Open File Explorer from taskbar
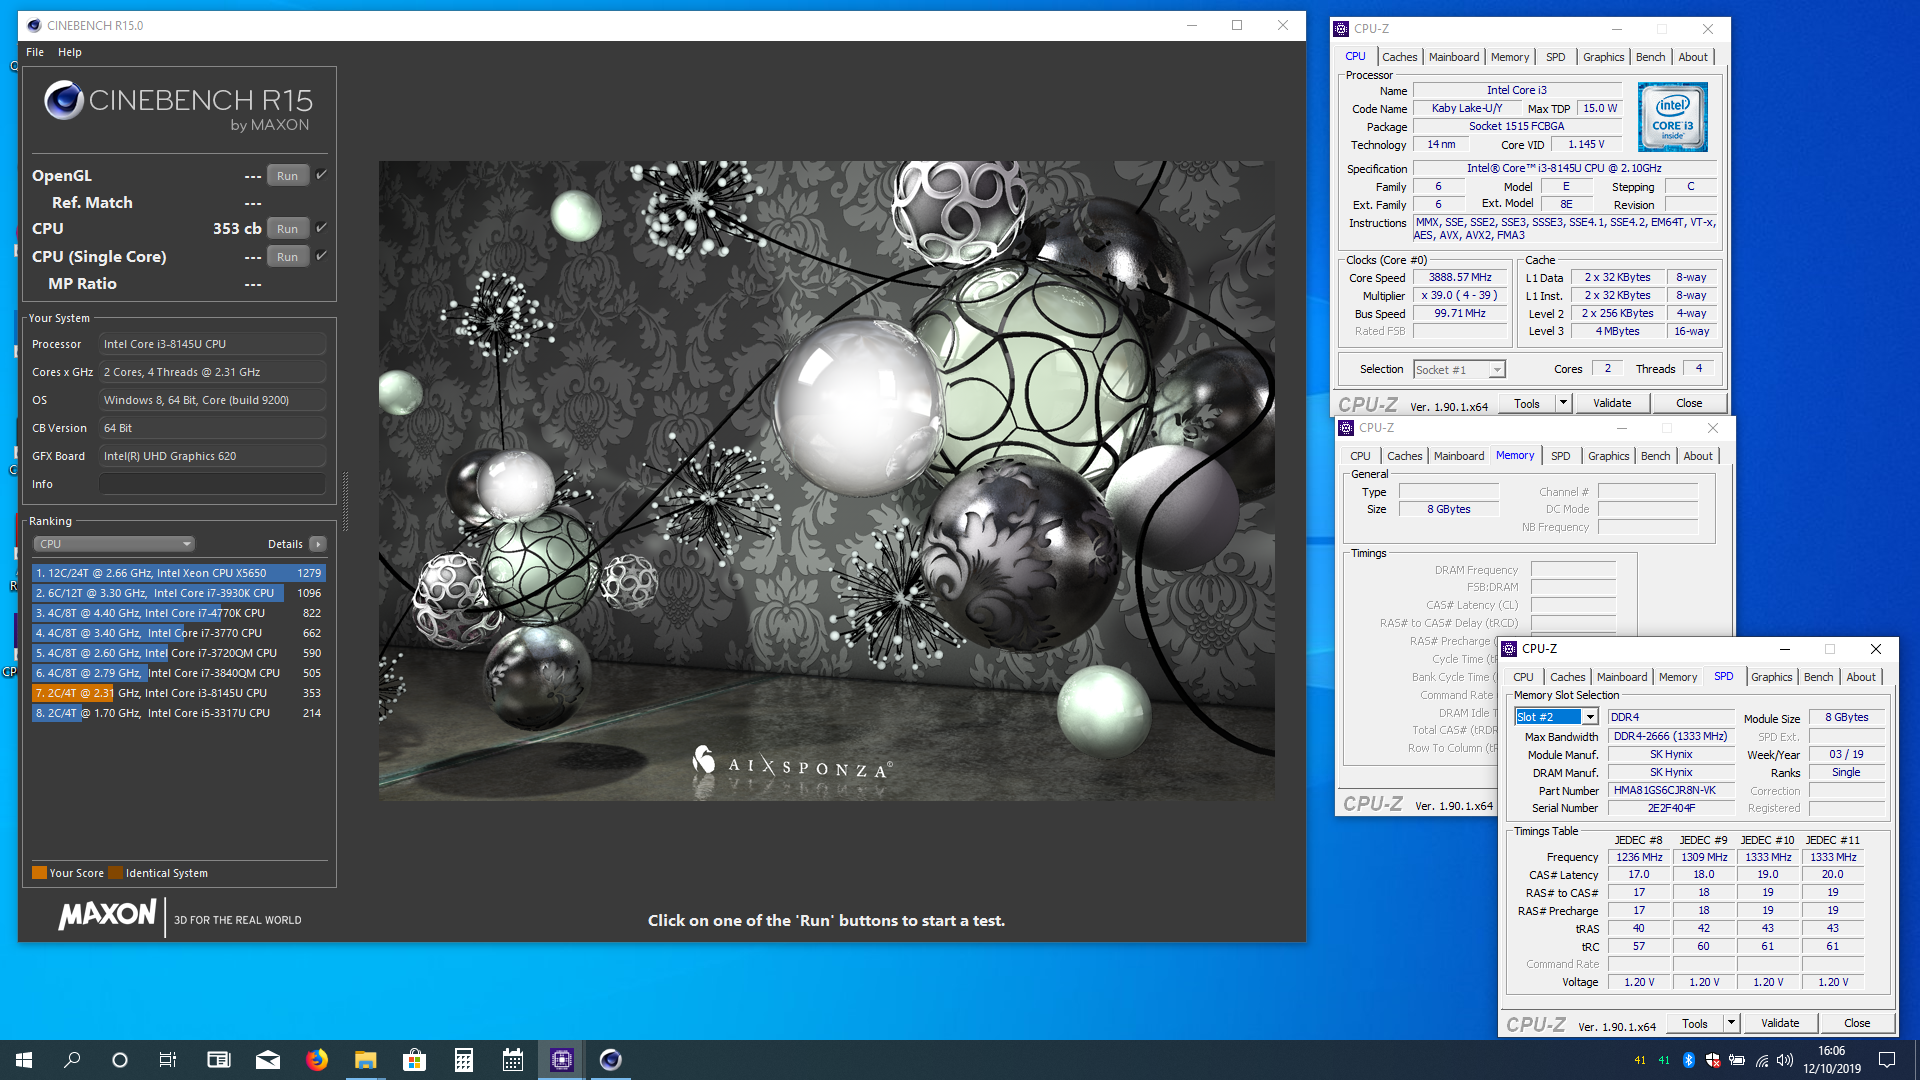This screenshot has width=1920, height=1080. (x=365, y=1060)
